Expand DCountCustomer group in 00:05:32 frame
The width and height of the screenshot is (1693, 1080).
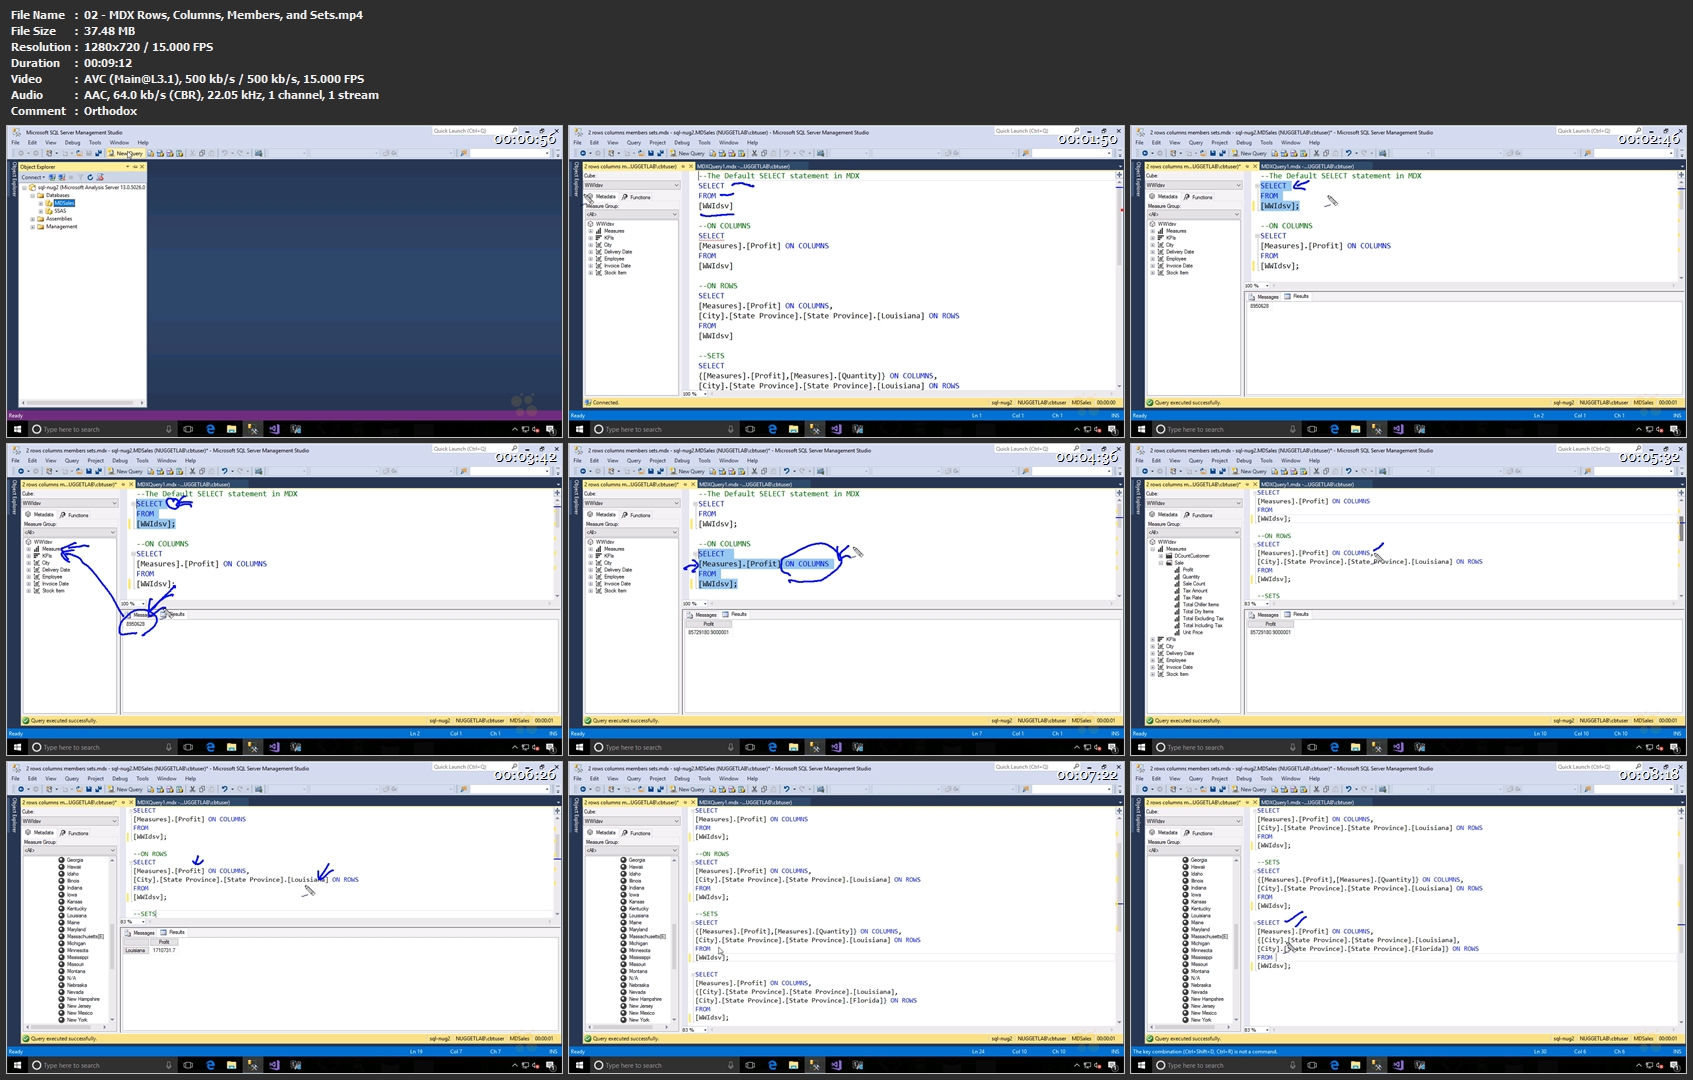click(1161, 556)
